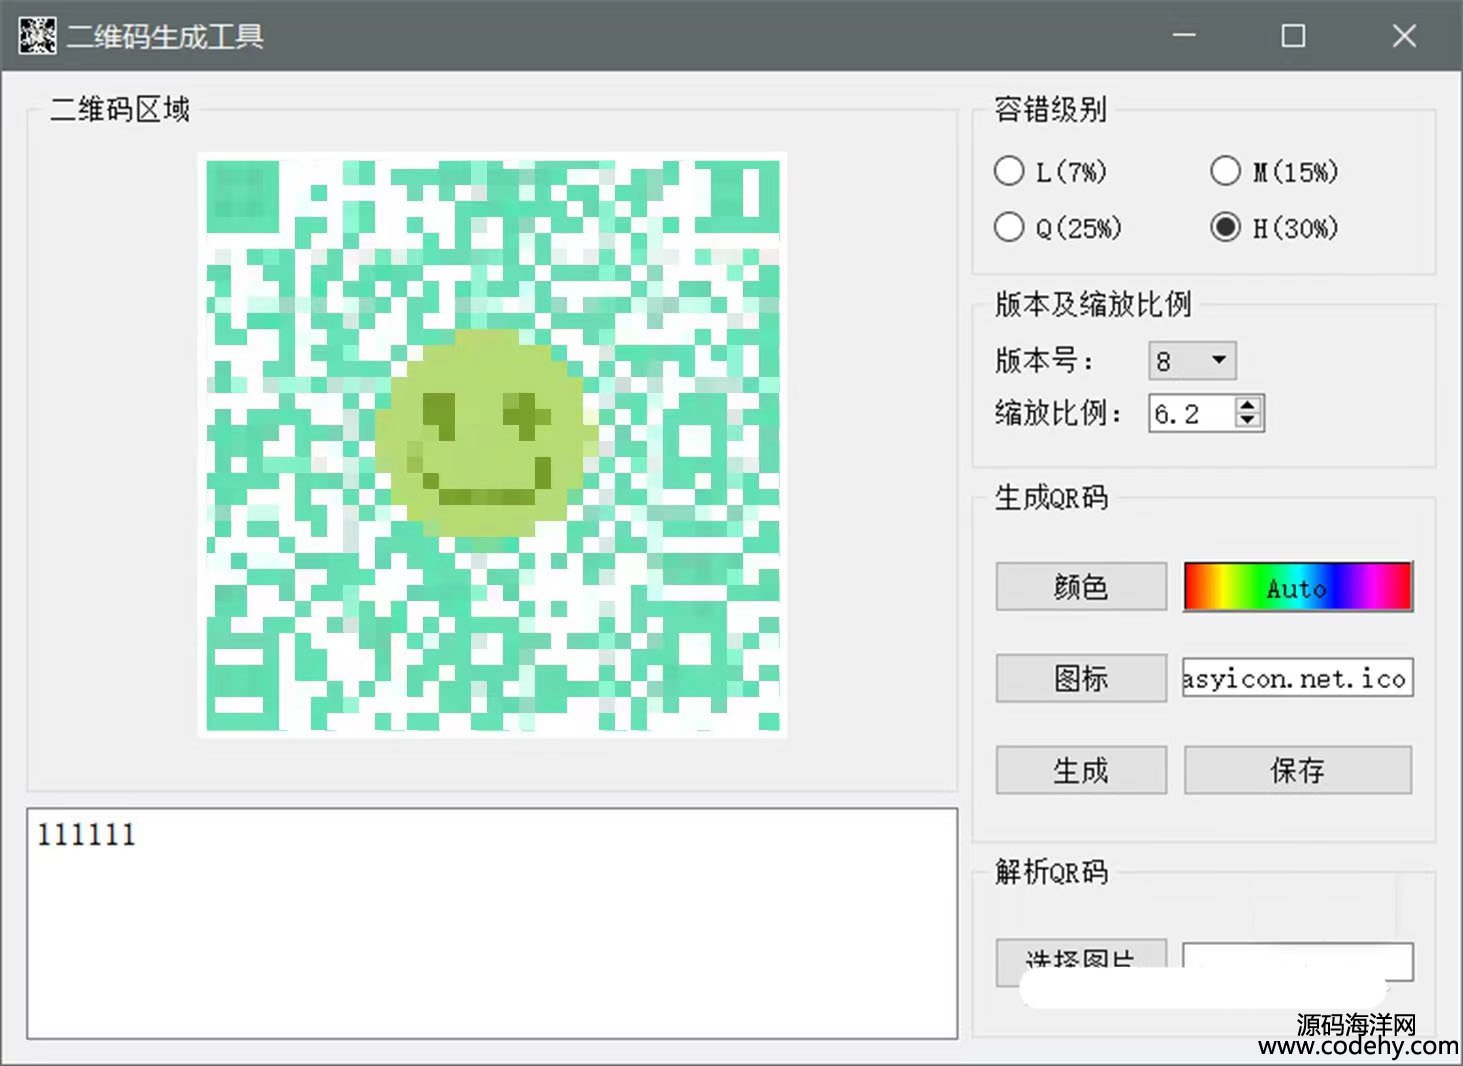Click the scale ratio value field
The width and height of the screenshot is (1463, 1066).
pyautogui.click(x=1192, y=414)
